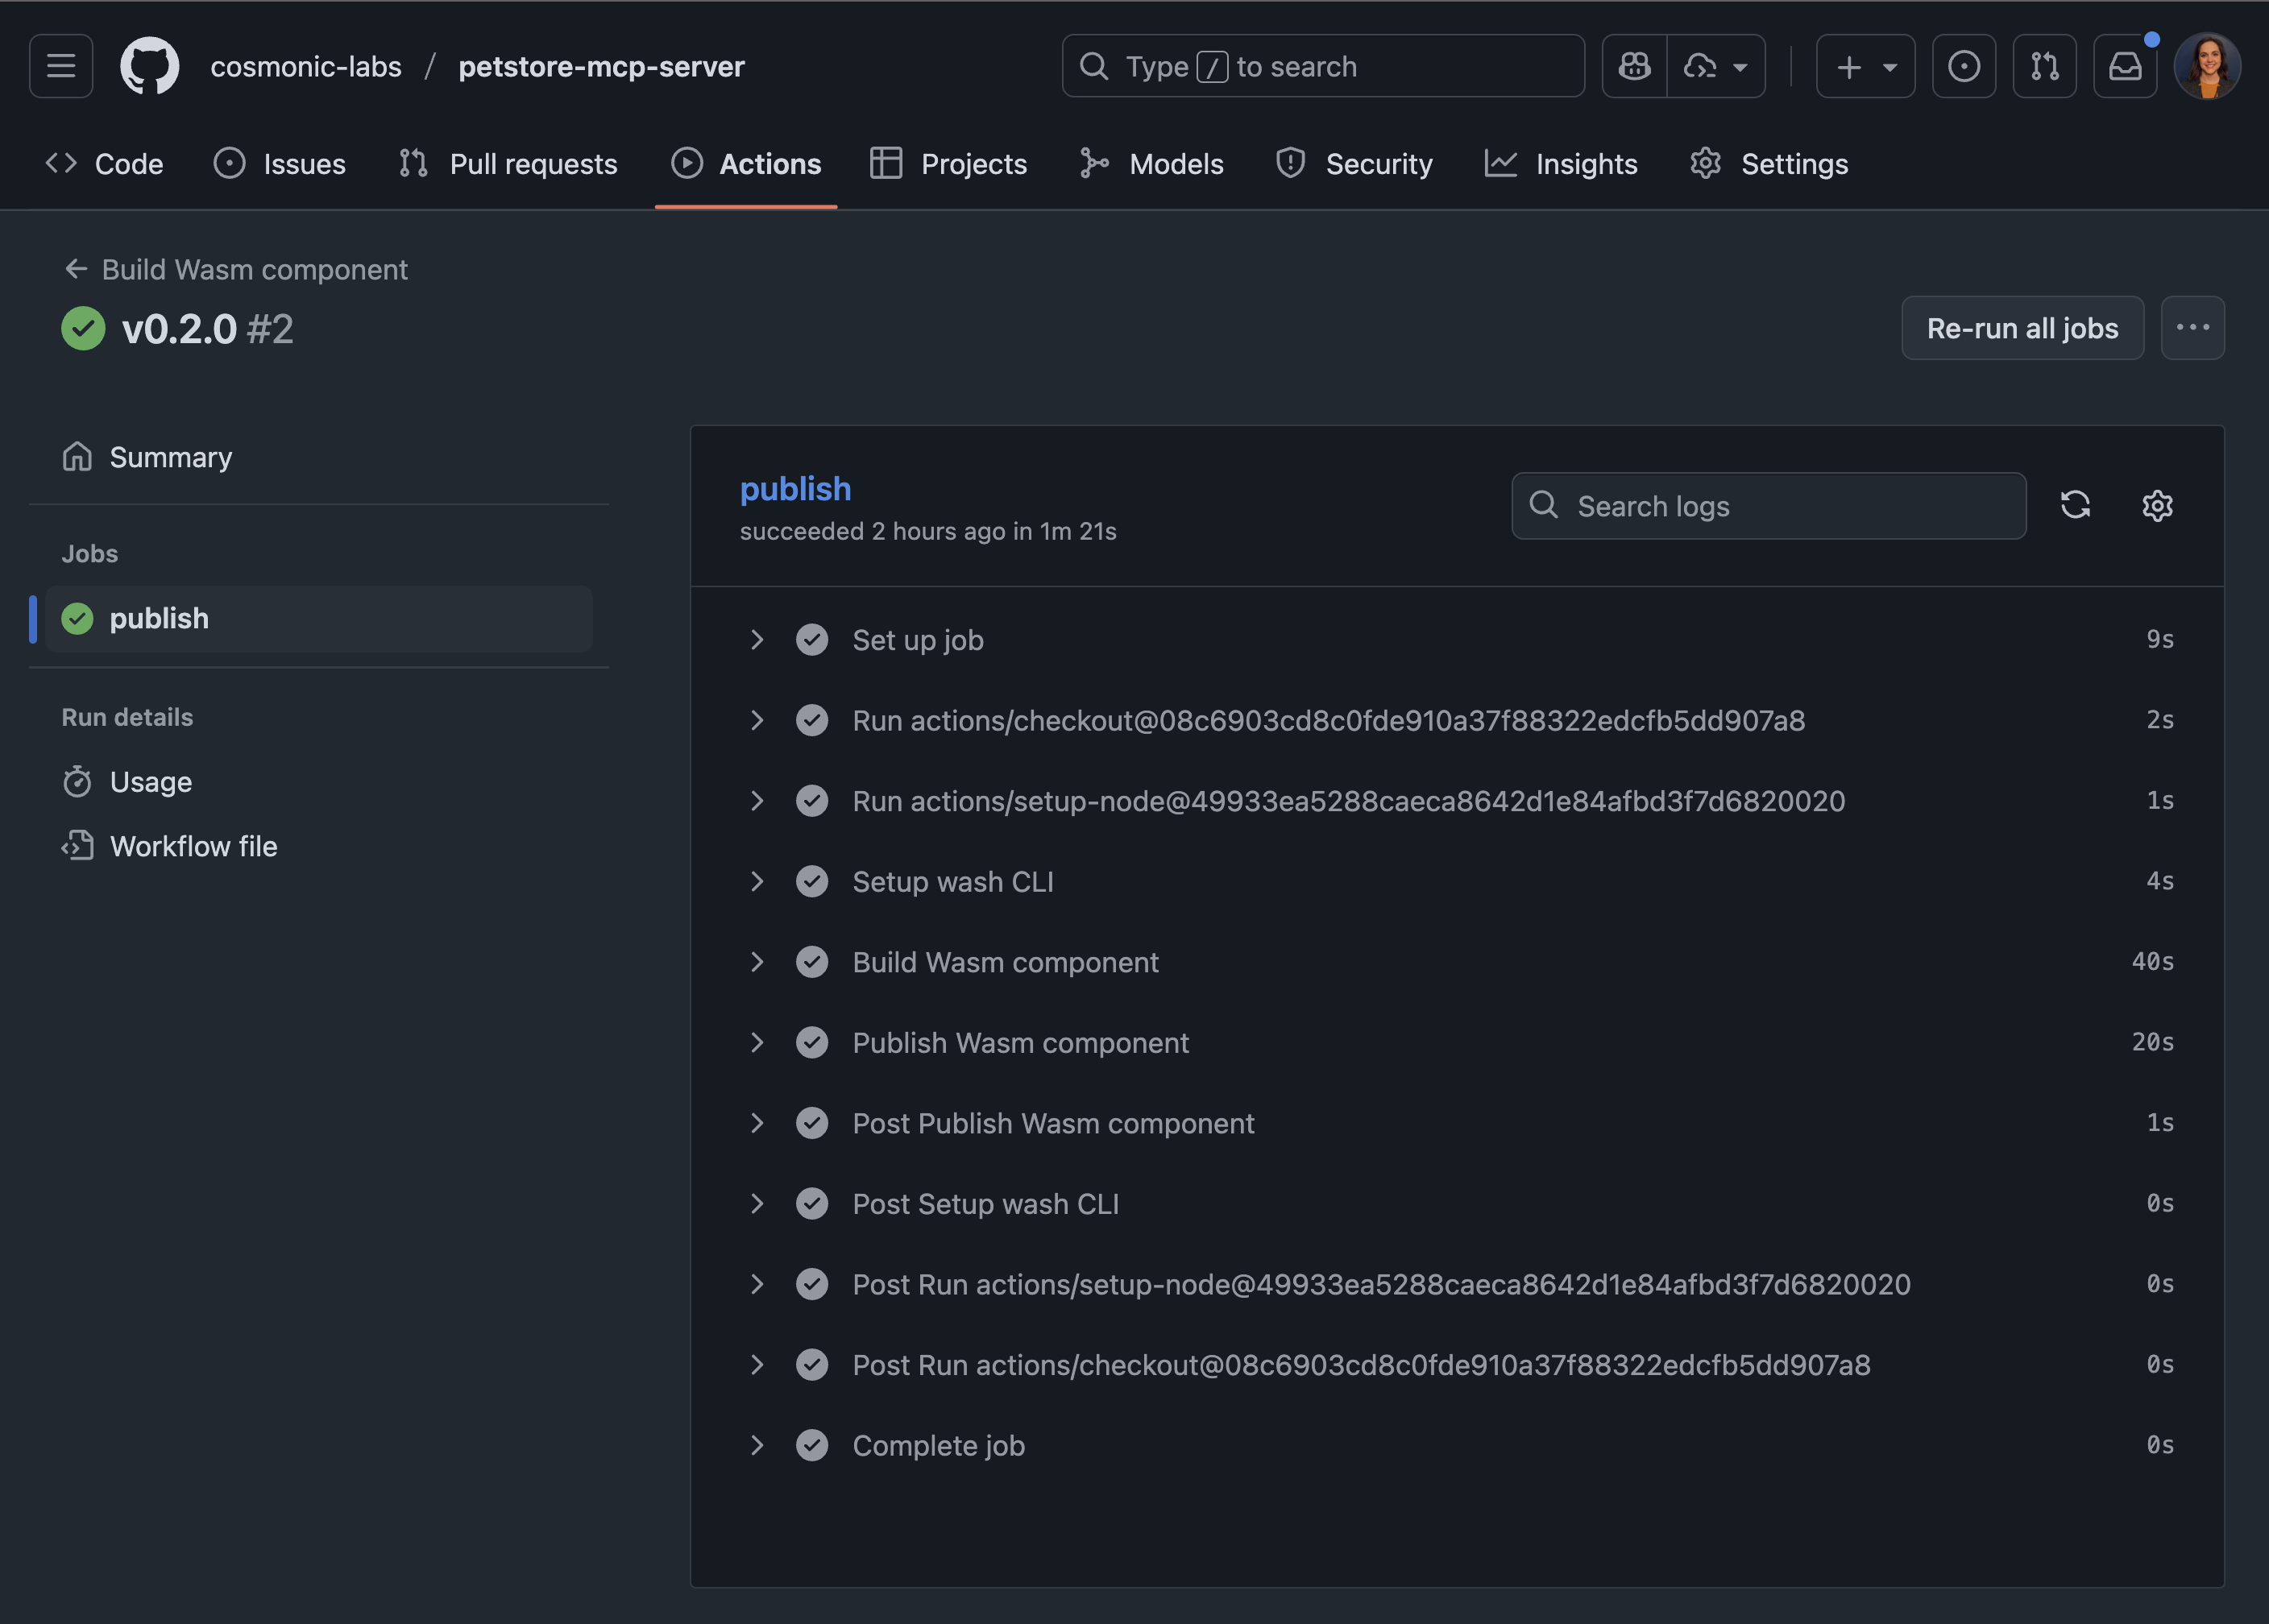
Task: Open log settings gear icon
Action: click(2157, 505)
